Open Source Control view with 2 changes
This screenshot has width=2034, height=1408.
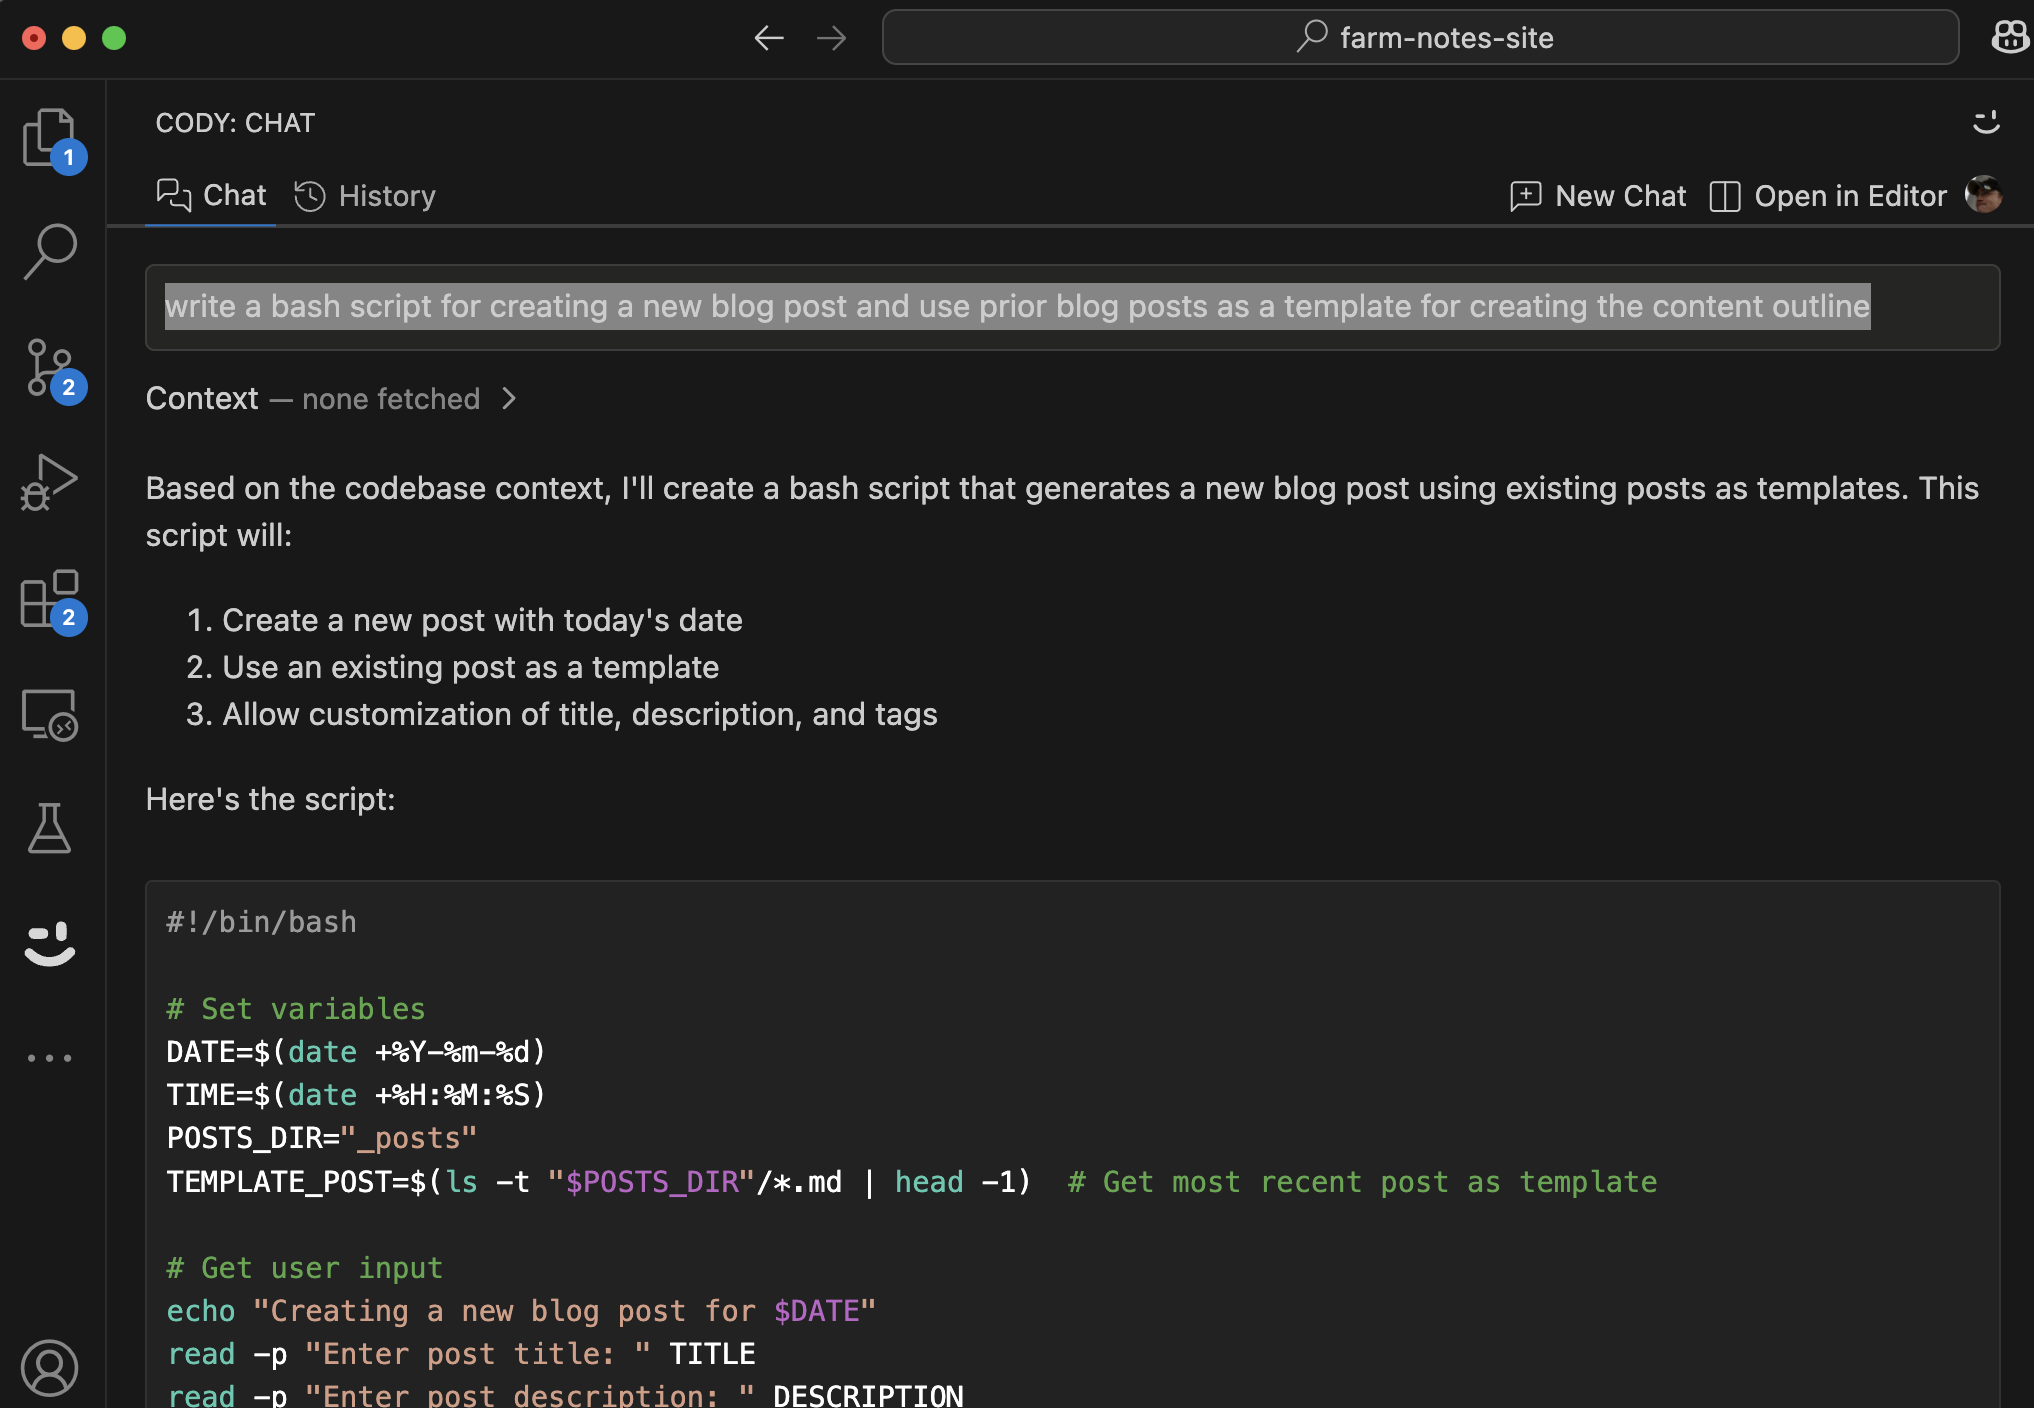point(50,368)
